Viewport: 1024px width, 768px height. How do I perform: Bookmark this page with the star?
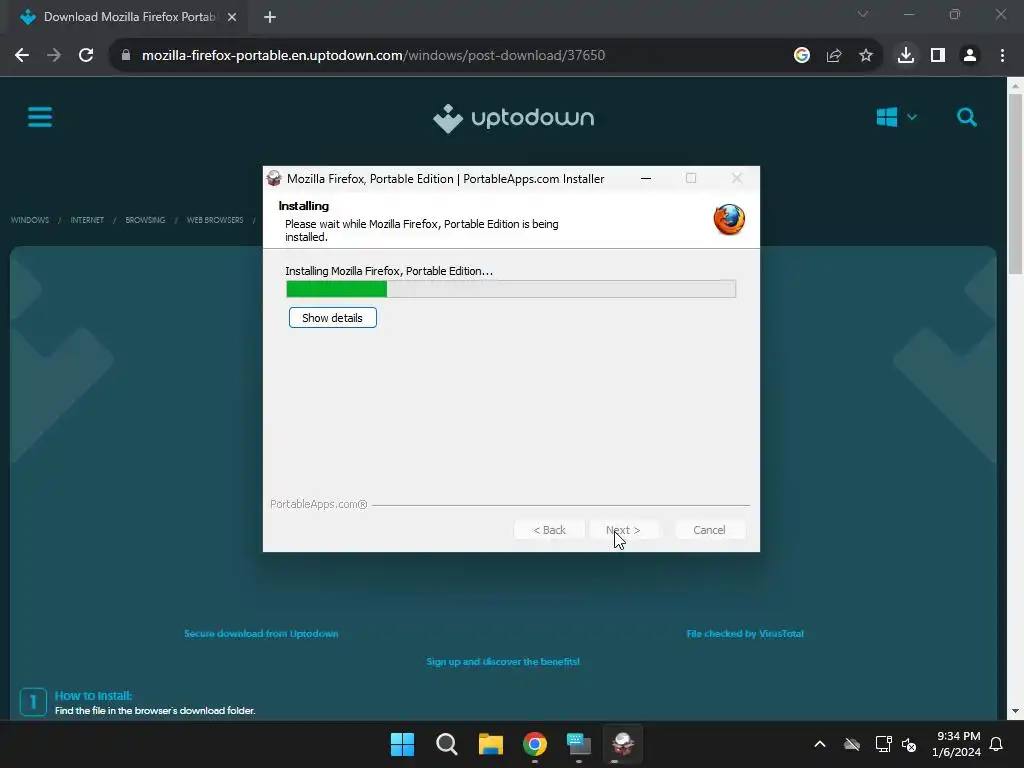(866, 56)
